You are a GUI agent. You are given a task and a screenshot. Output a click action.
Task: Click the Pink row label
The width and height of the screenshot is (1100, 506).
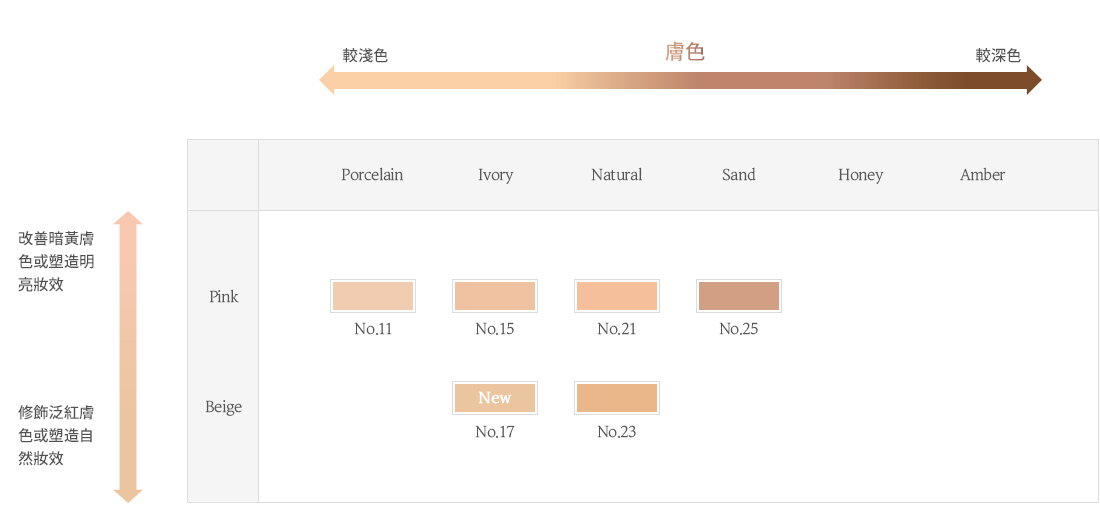[x=224, y=297]
